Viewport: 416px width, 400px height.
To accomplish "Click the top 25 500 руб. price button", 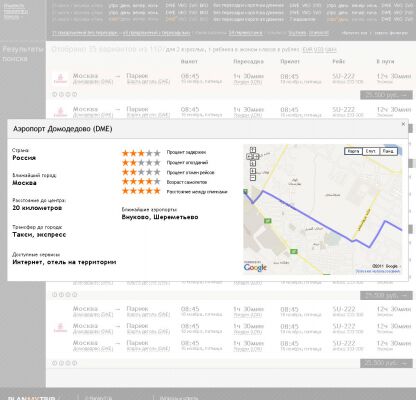I will [386, 95].
